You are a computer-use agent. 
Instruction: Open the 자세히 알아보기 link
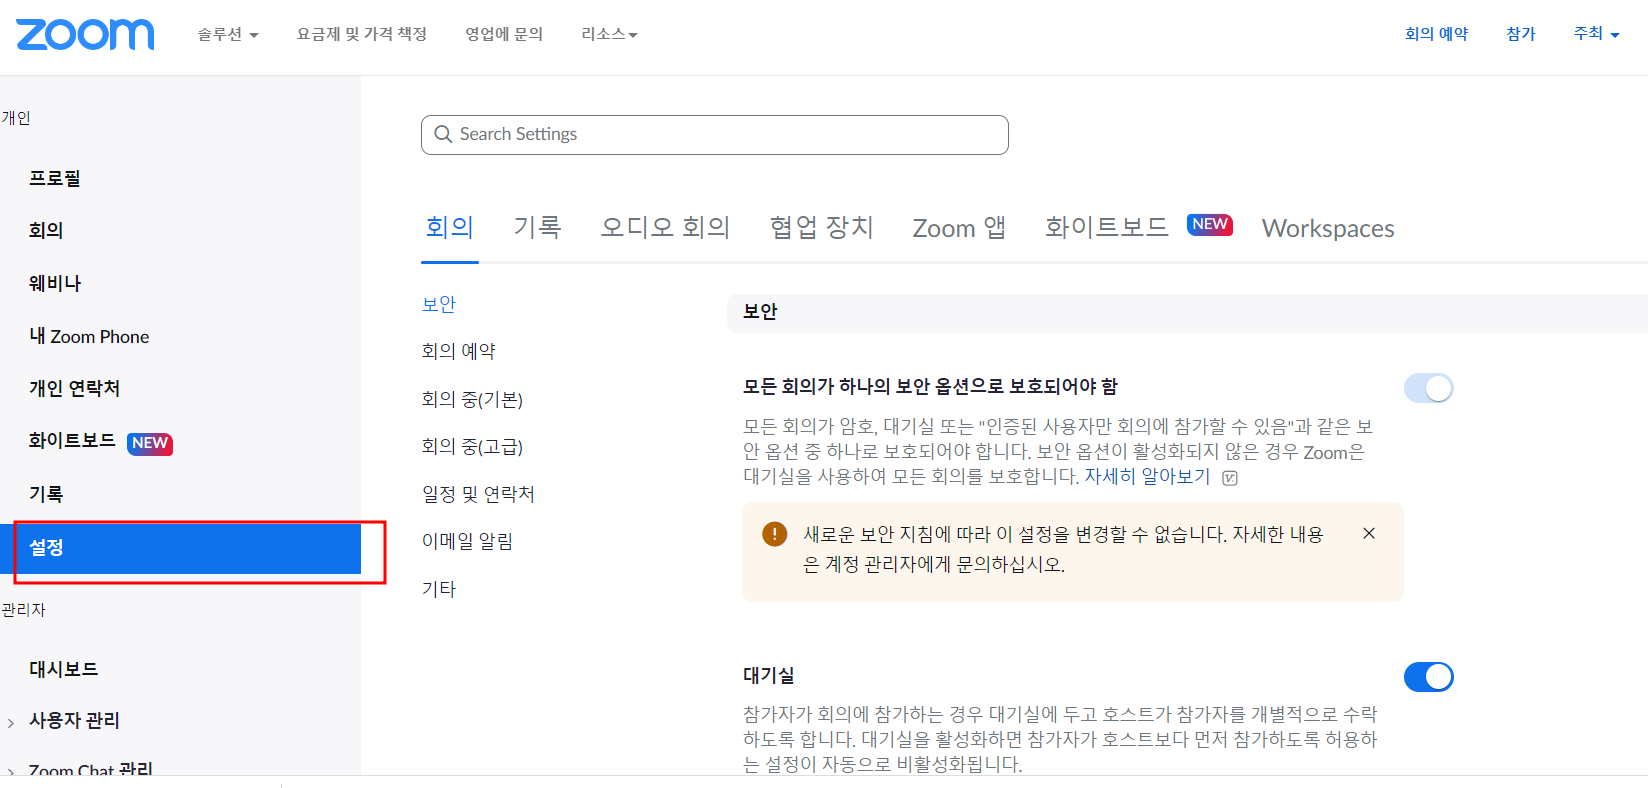(1147, 477)
